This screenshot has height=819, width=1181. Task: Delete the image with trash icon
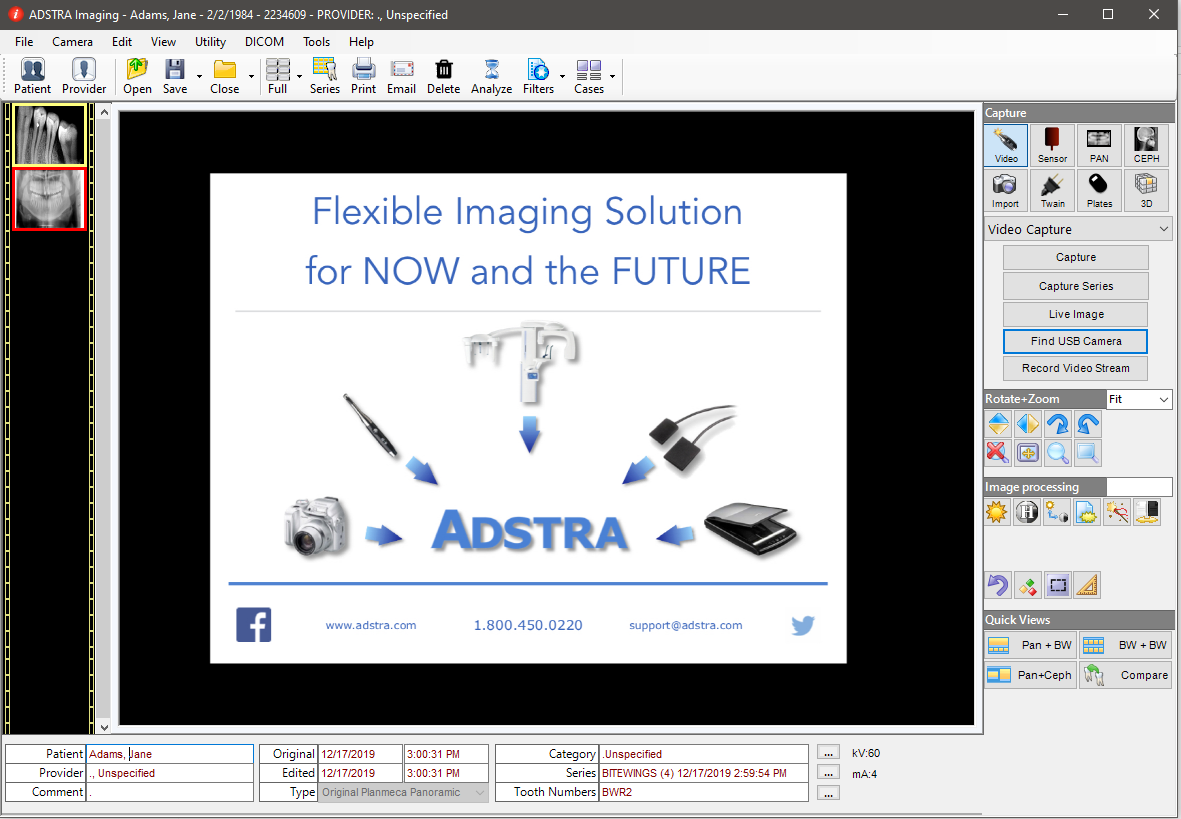[444, 76]
